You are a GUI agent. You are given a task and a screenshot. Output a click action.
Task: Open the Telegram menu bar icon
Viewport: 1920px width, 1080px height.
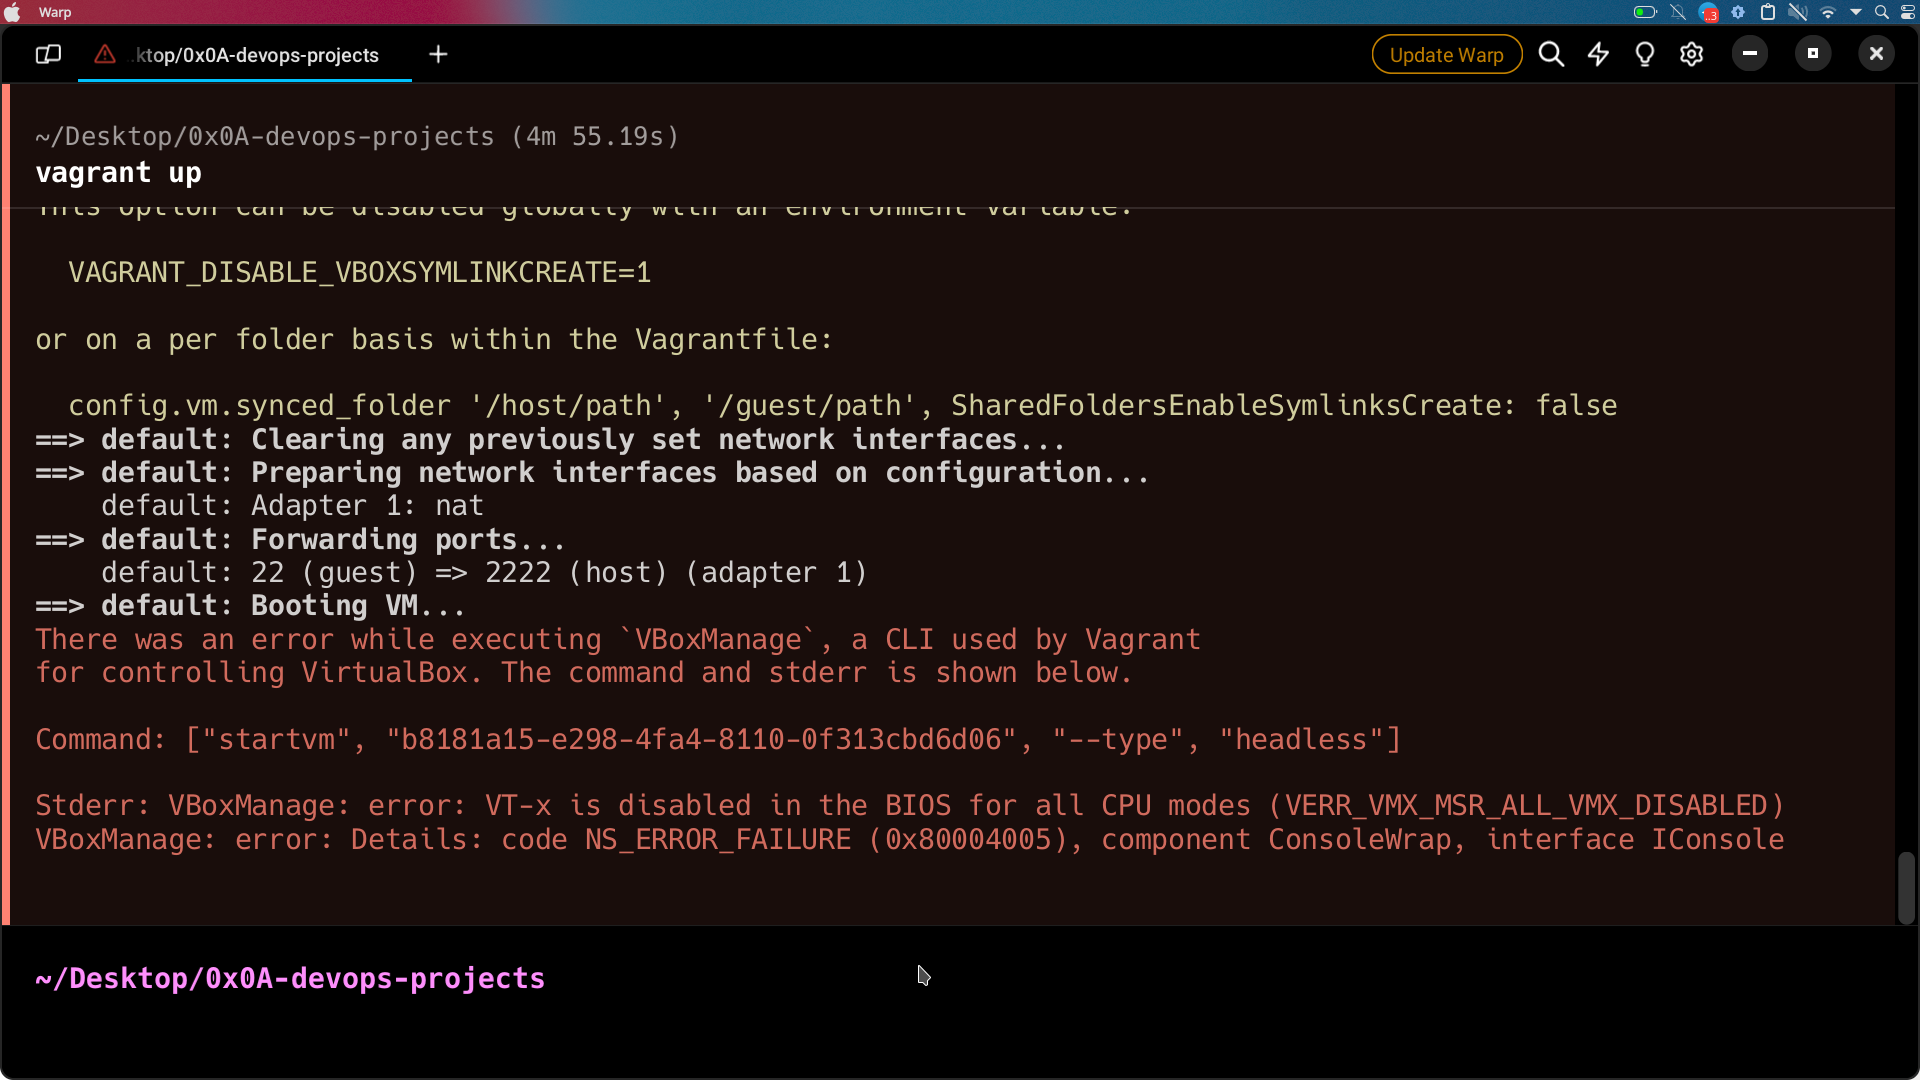[x=1709, y=13]
